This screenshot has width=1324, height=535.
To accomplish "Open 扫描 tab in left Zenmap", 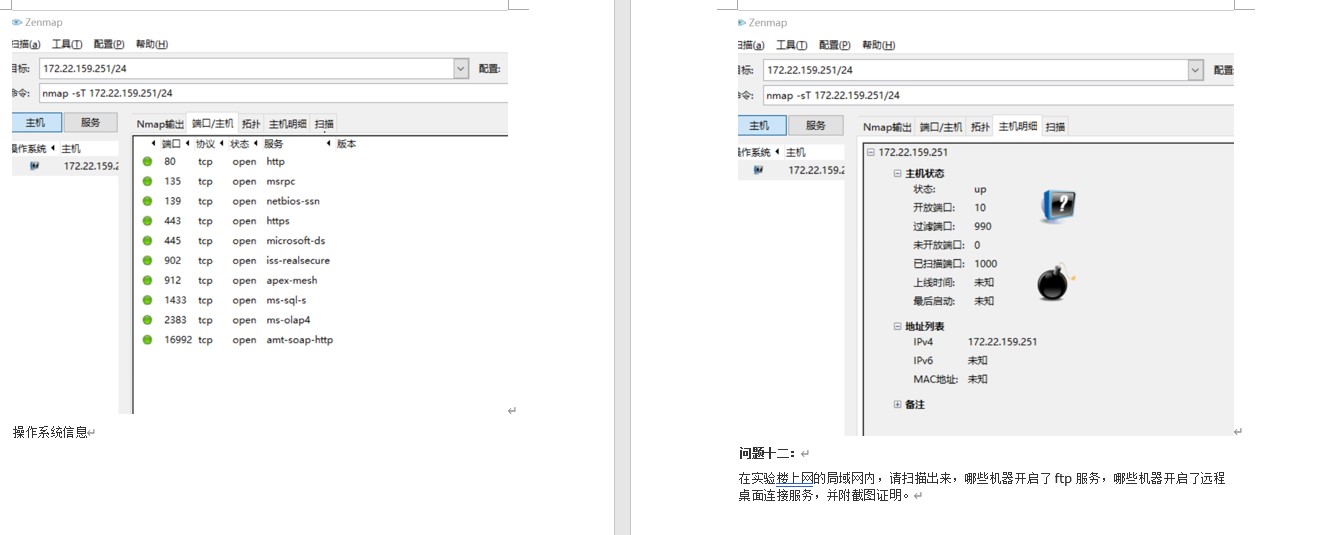I will (x=324, y=124).
